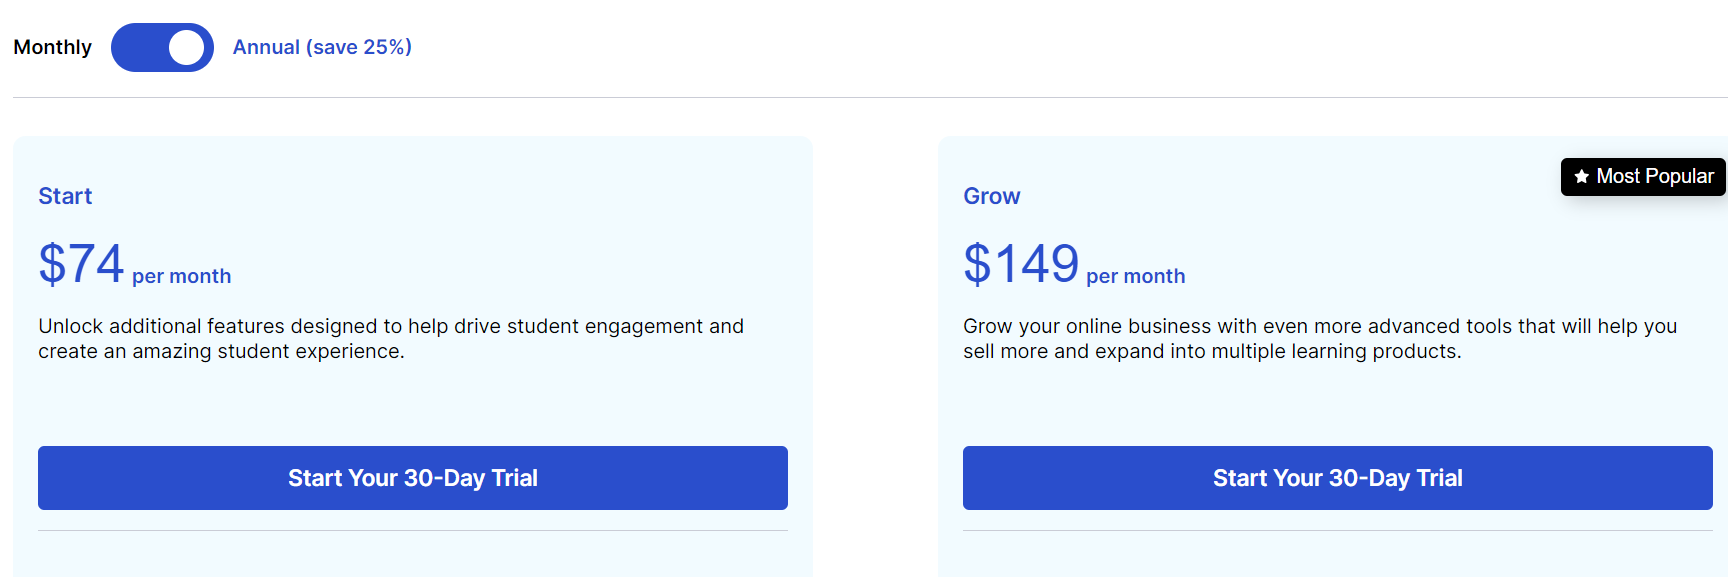Click the Start plan heading
1728x577 pixels.
pos(65,196)
